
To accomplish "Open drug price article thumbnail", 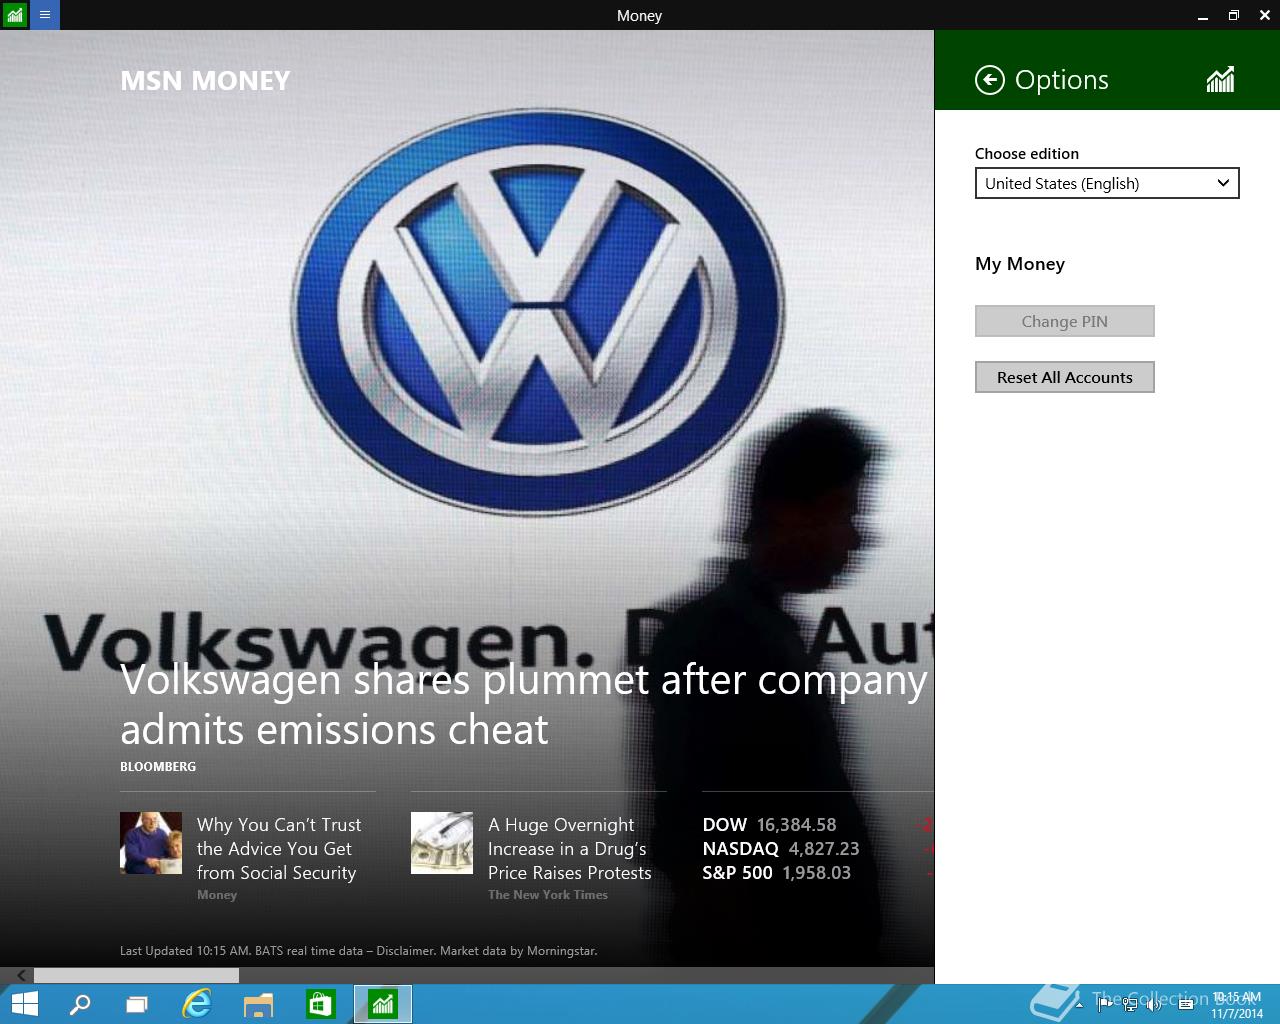I will pyautogui.click(x=442, y=843).
